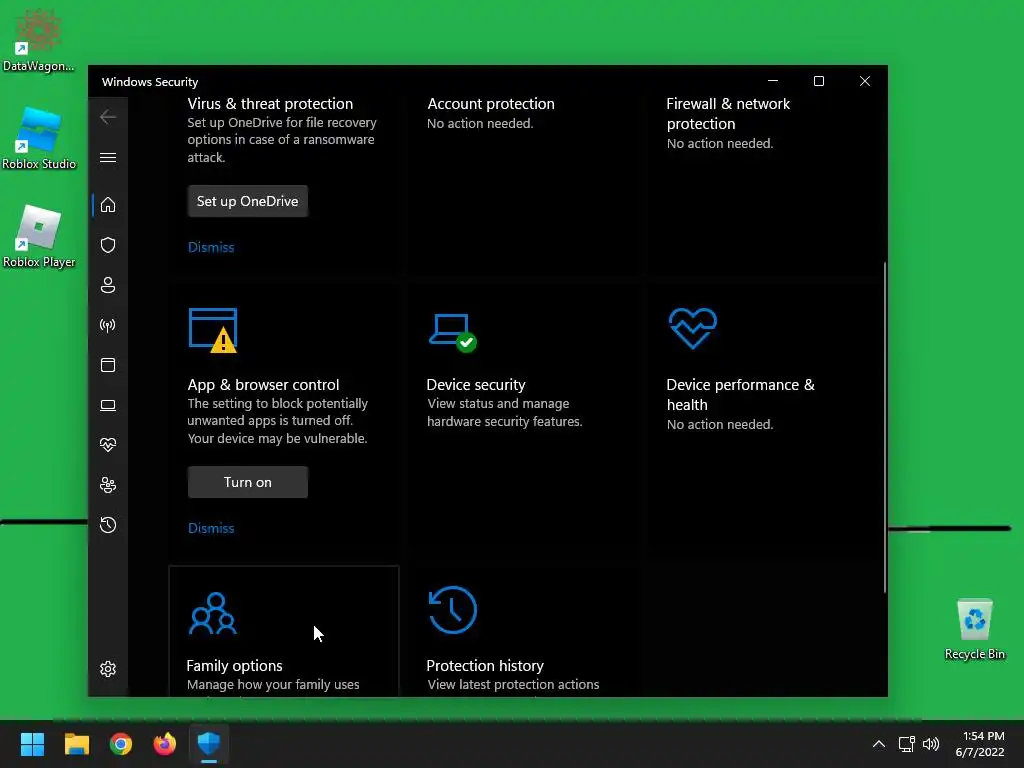Open the Windows Start menu
Viewport: 1024px width, 768px height.
pyautogui.click(x=32, y=744)
